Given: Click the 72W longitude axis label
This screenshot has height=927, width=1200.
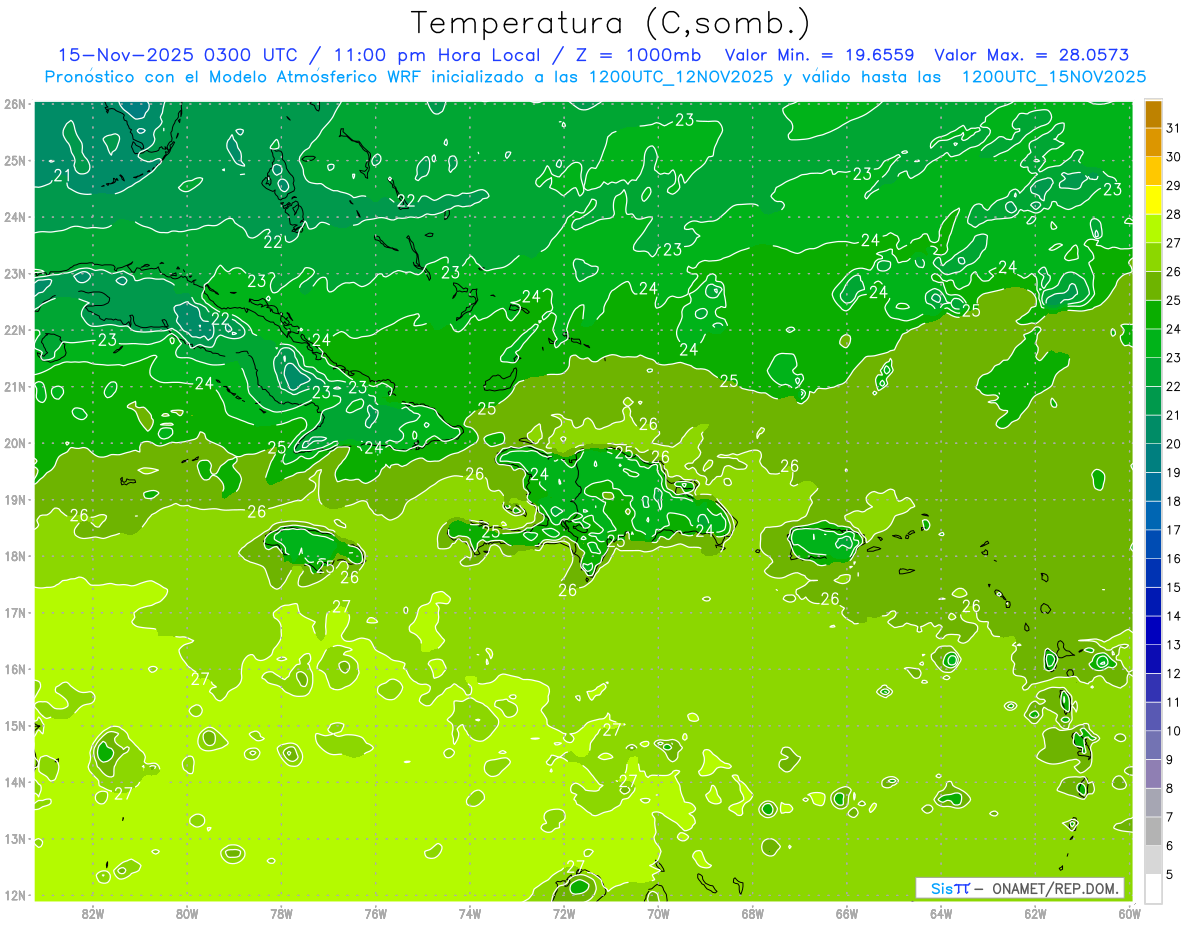Looking at the screenshot, I should pyautogui.click(x=564, y=913).
